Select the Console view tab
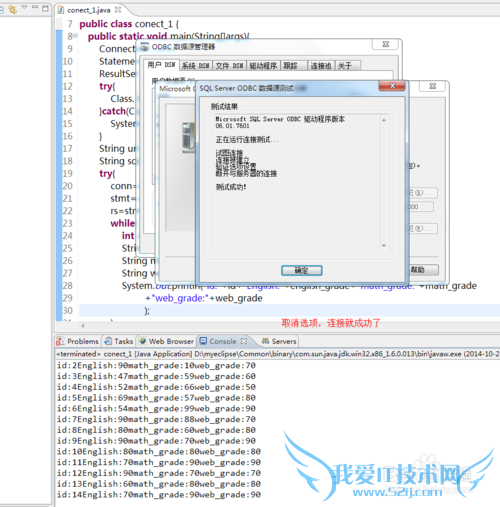Image resolution: width=500 pixels, height=507 pixels. (223, 341)
